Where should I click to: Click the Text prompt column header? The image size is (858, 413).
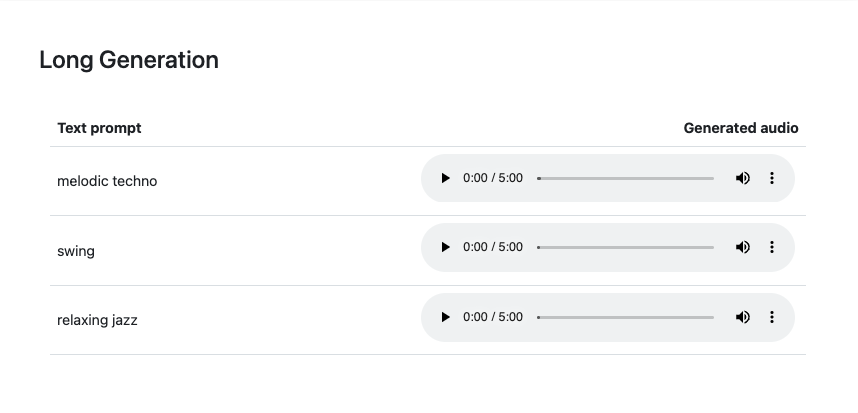click(x=99, y=128)
